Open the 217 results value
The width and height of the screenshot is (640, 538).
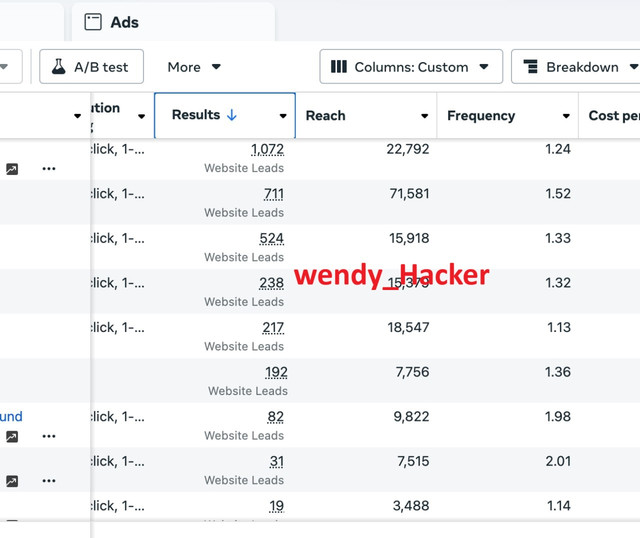pyautogui.click(x=273, y=327)
